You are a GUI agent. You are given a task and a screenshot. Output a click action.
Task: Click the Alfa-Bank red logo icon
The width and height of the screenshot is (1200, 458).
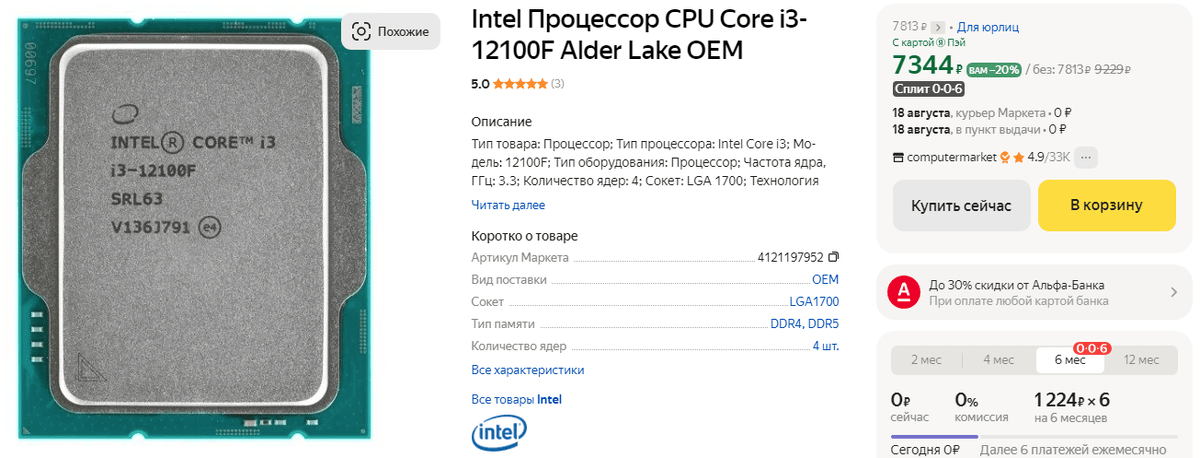click(904, 292)
